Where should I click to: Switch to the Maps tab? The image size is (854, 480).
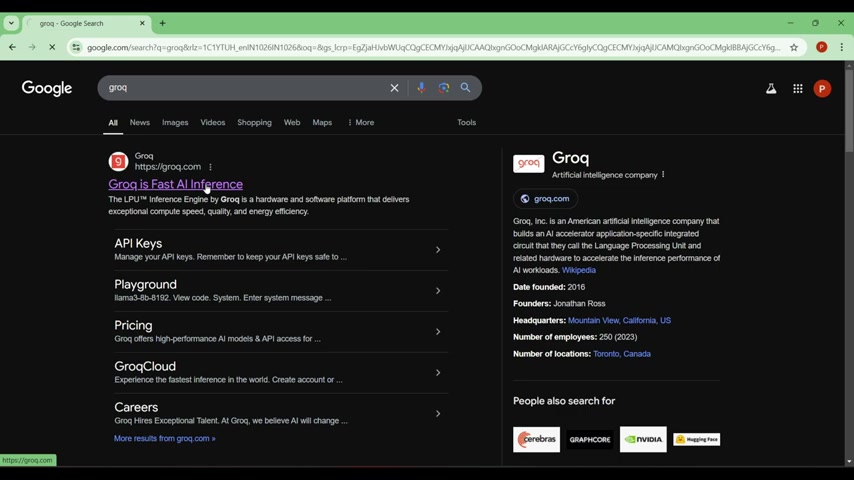pos(322,123)
